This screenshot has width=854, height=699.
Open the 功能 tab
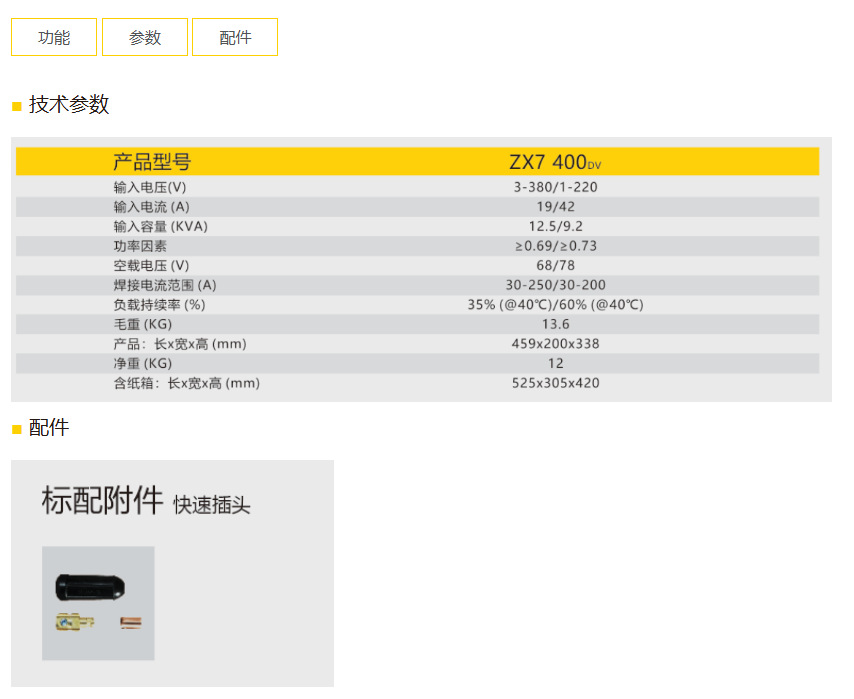[54, 37]
